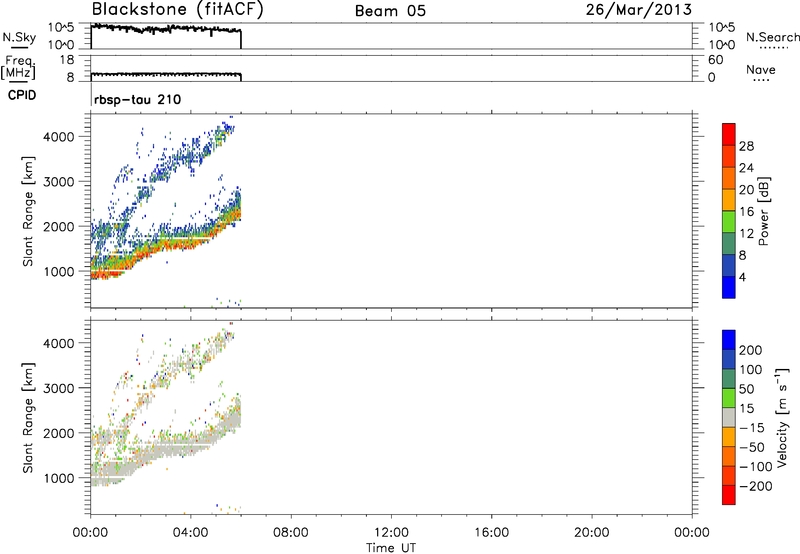The height and width of the screenshot is (554, 800).
Task: Click the 2000 tick on the velocity panel
Action: 58,433
